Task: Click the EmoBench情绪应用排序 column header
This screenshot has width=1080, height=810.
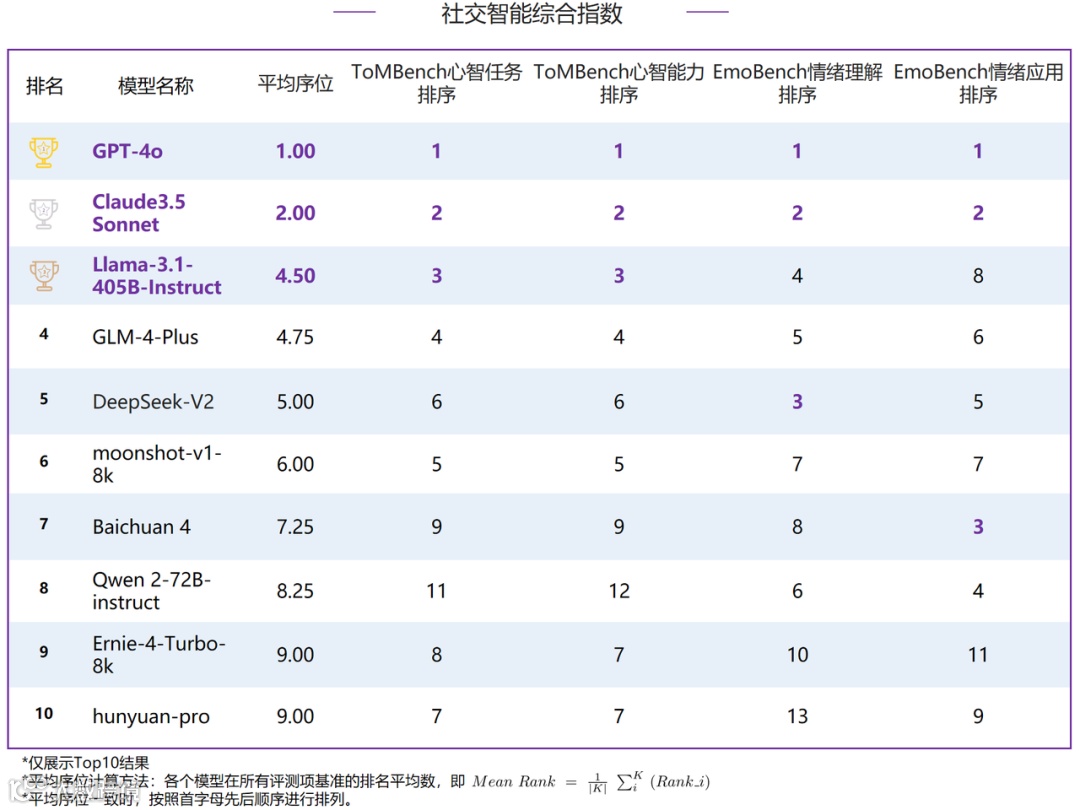Action: (978, 83)
